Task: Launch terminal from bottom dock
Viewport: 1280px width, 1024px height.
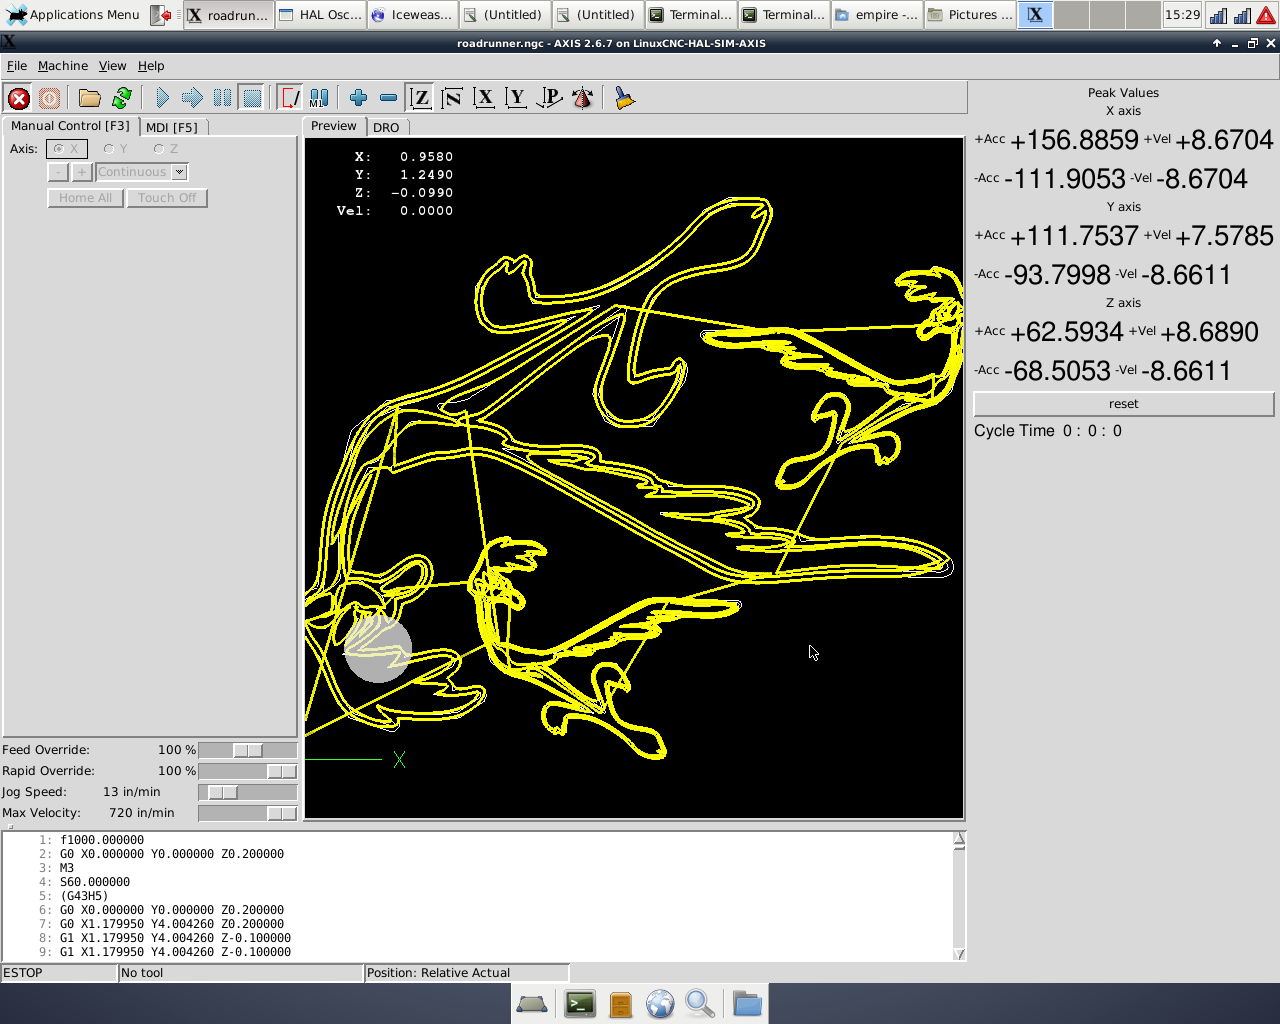Action: coord(580,1004)
